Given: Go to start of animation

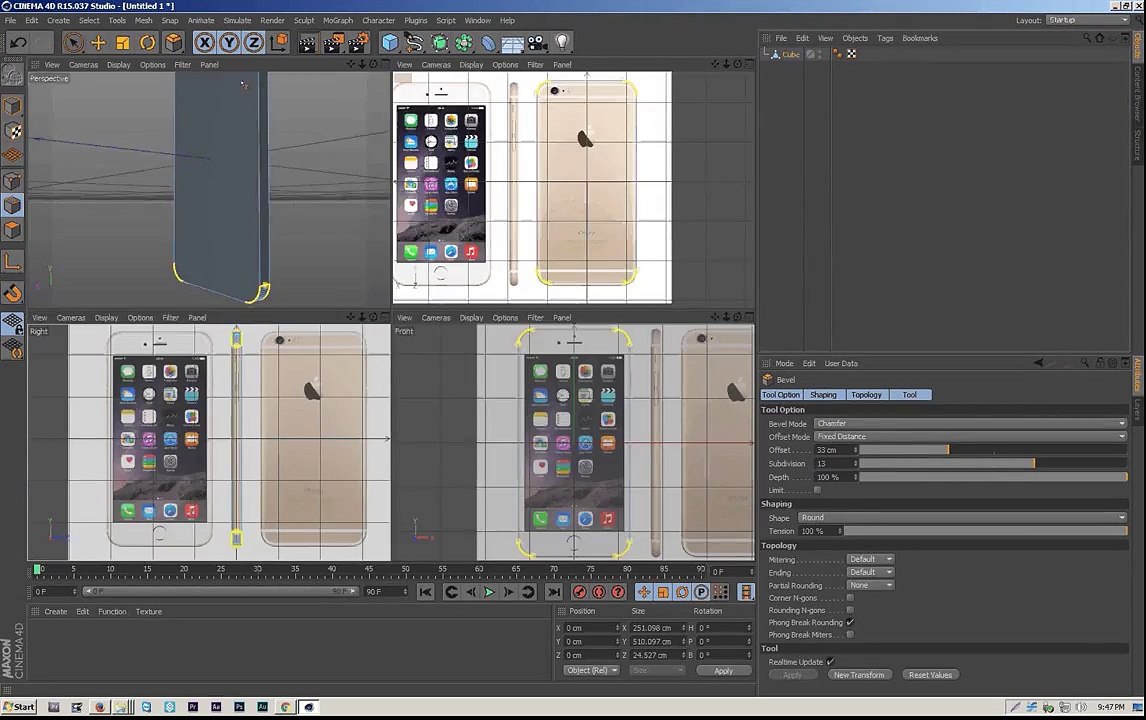Looking at the screenshot, I should point(425,592).
